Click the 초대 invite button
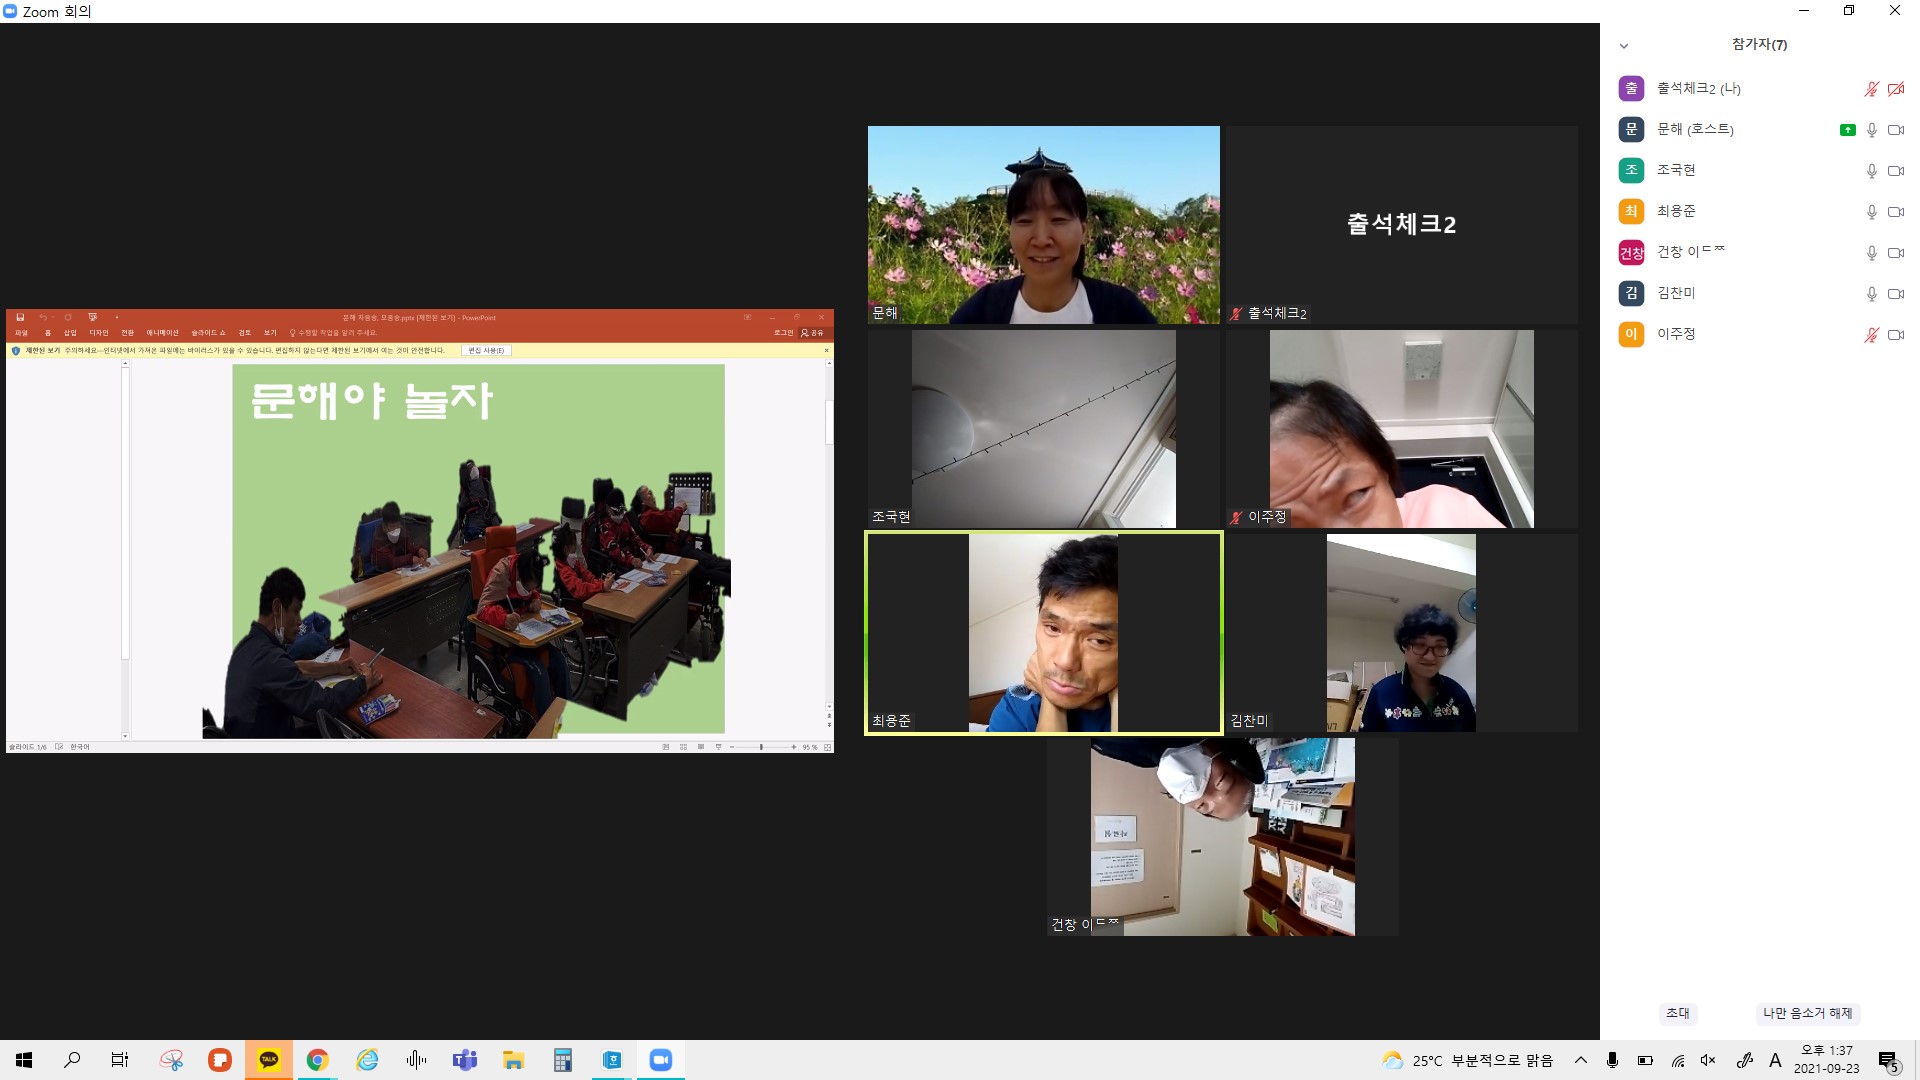Viewport: 1920px width, 1080px height. [x=1678, y=1013]
